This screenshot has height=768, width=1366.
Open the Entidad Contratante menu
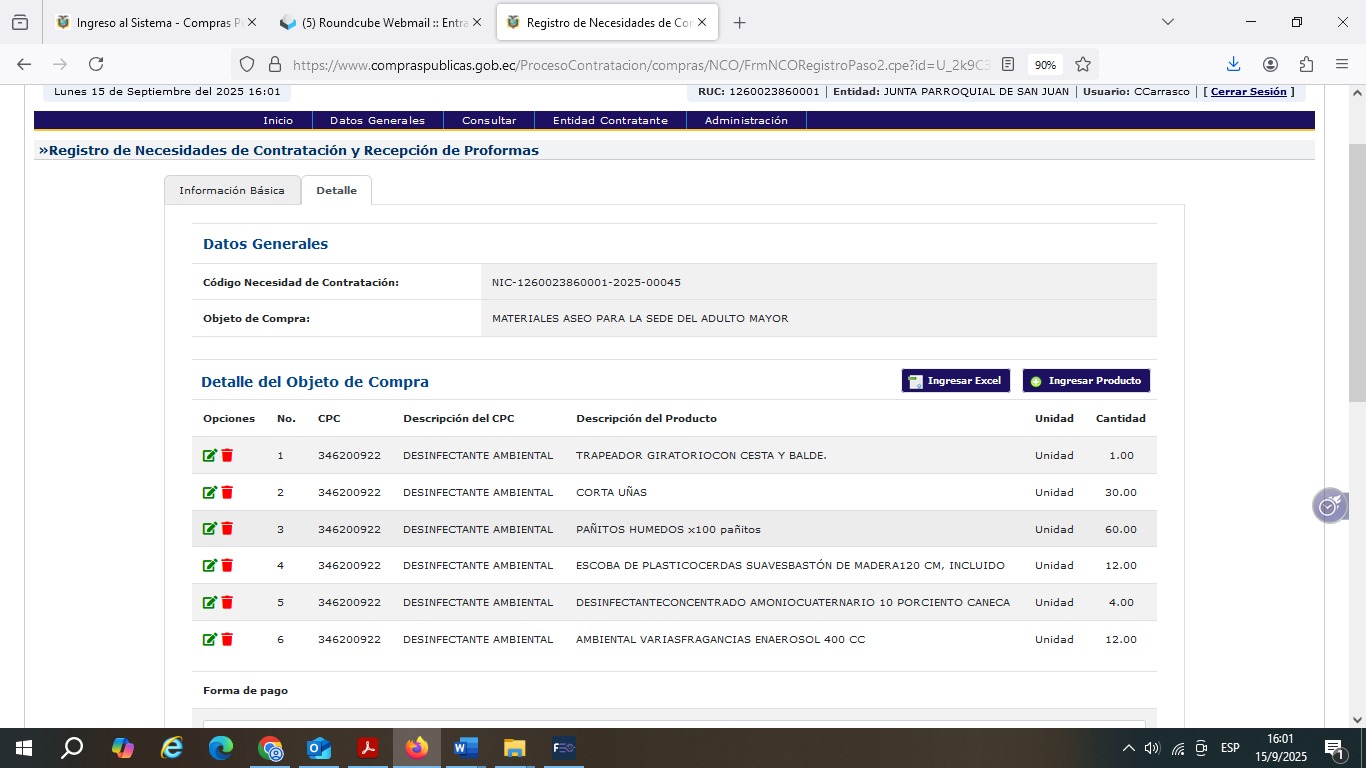click(610, 121)
